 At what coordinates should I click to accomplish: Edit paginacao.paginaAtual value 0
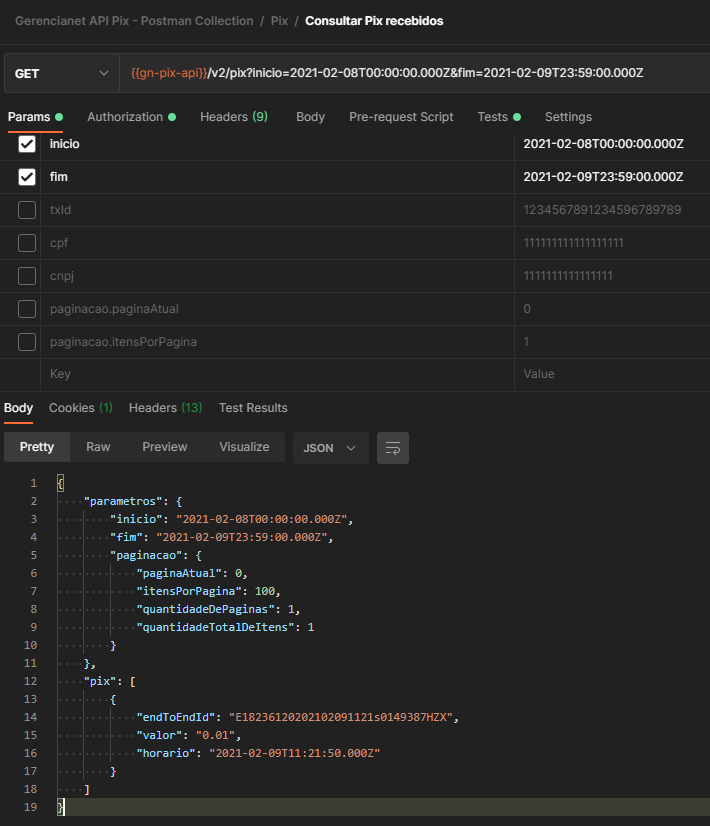pyautogui.click(x=612, y=309)
